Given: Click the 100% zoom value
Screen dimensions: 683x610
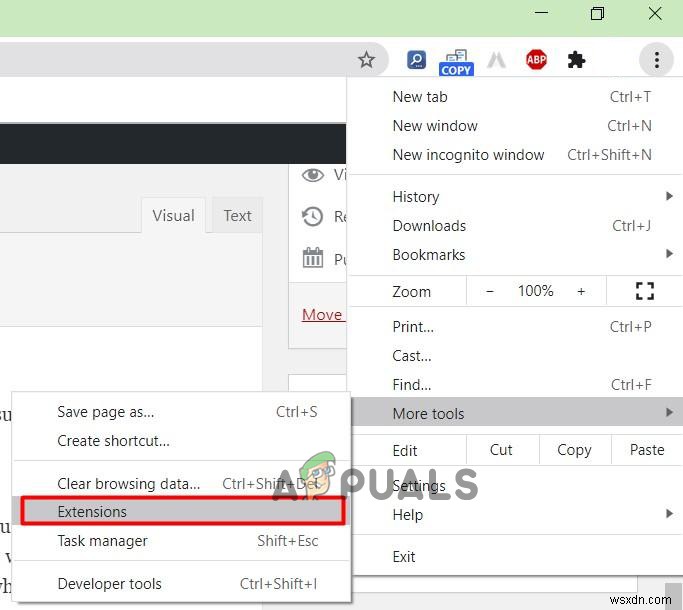Looking at the screenshot, I should pyautogui.click(x=535, y=291).
